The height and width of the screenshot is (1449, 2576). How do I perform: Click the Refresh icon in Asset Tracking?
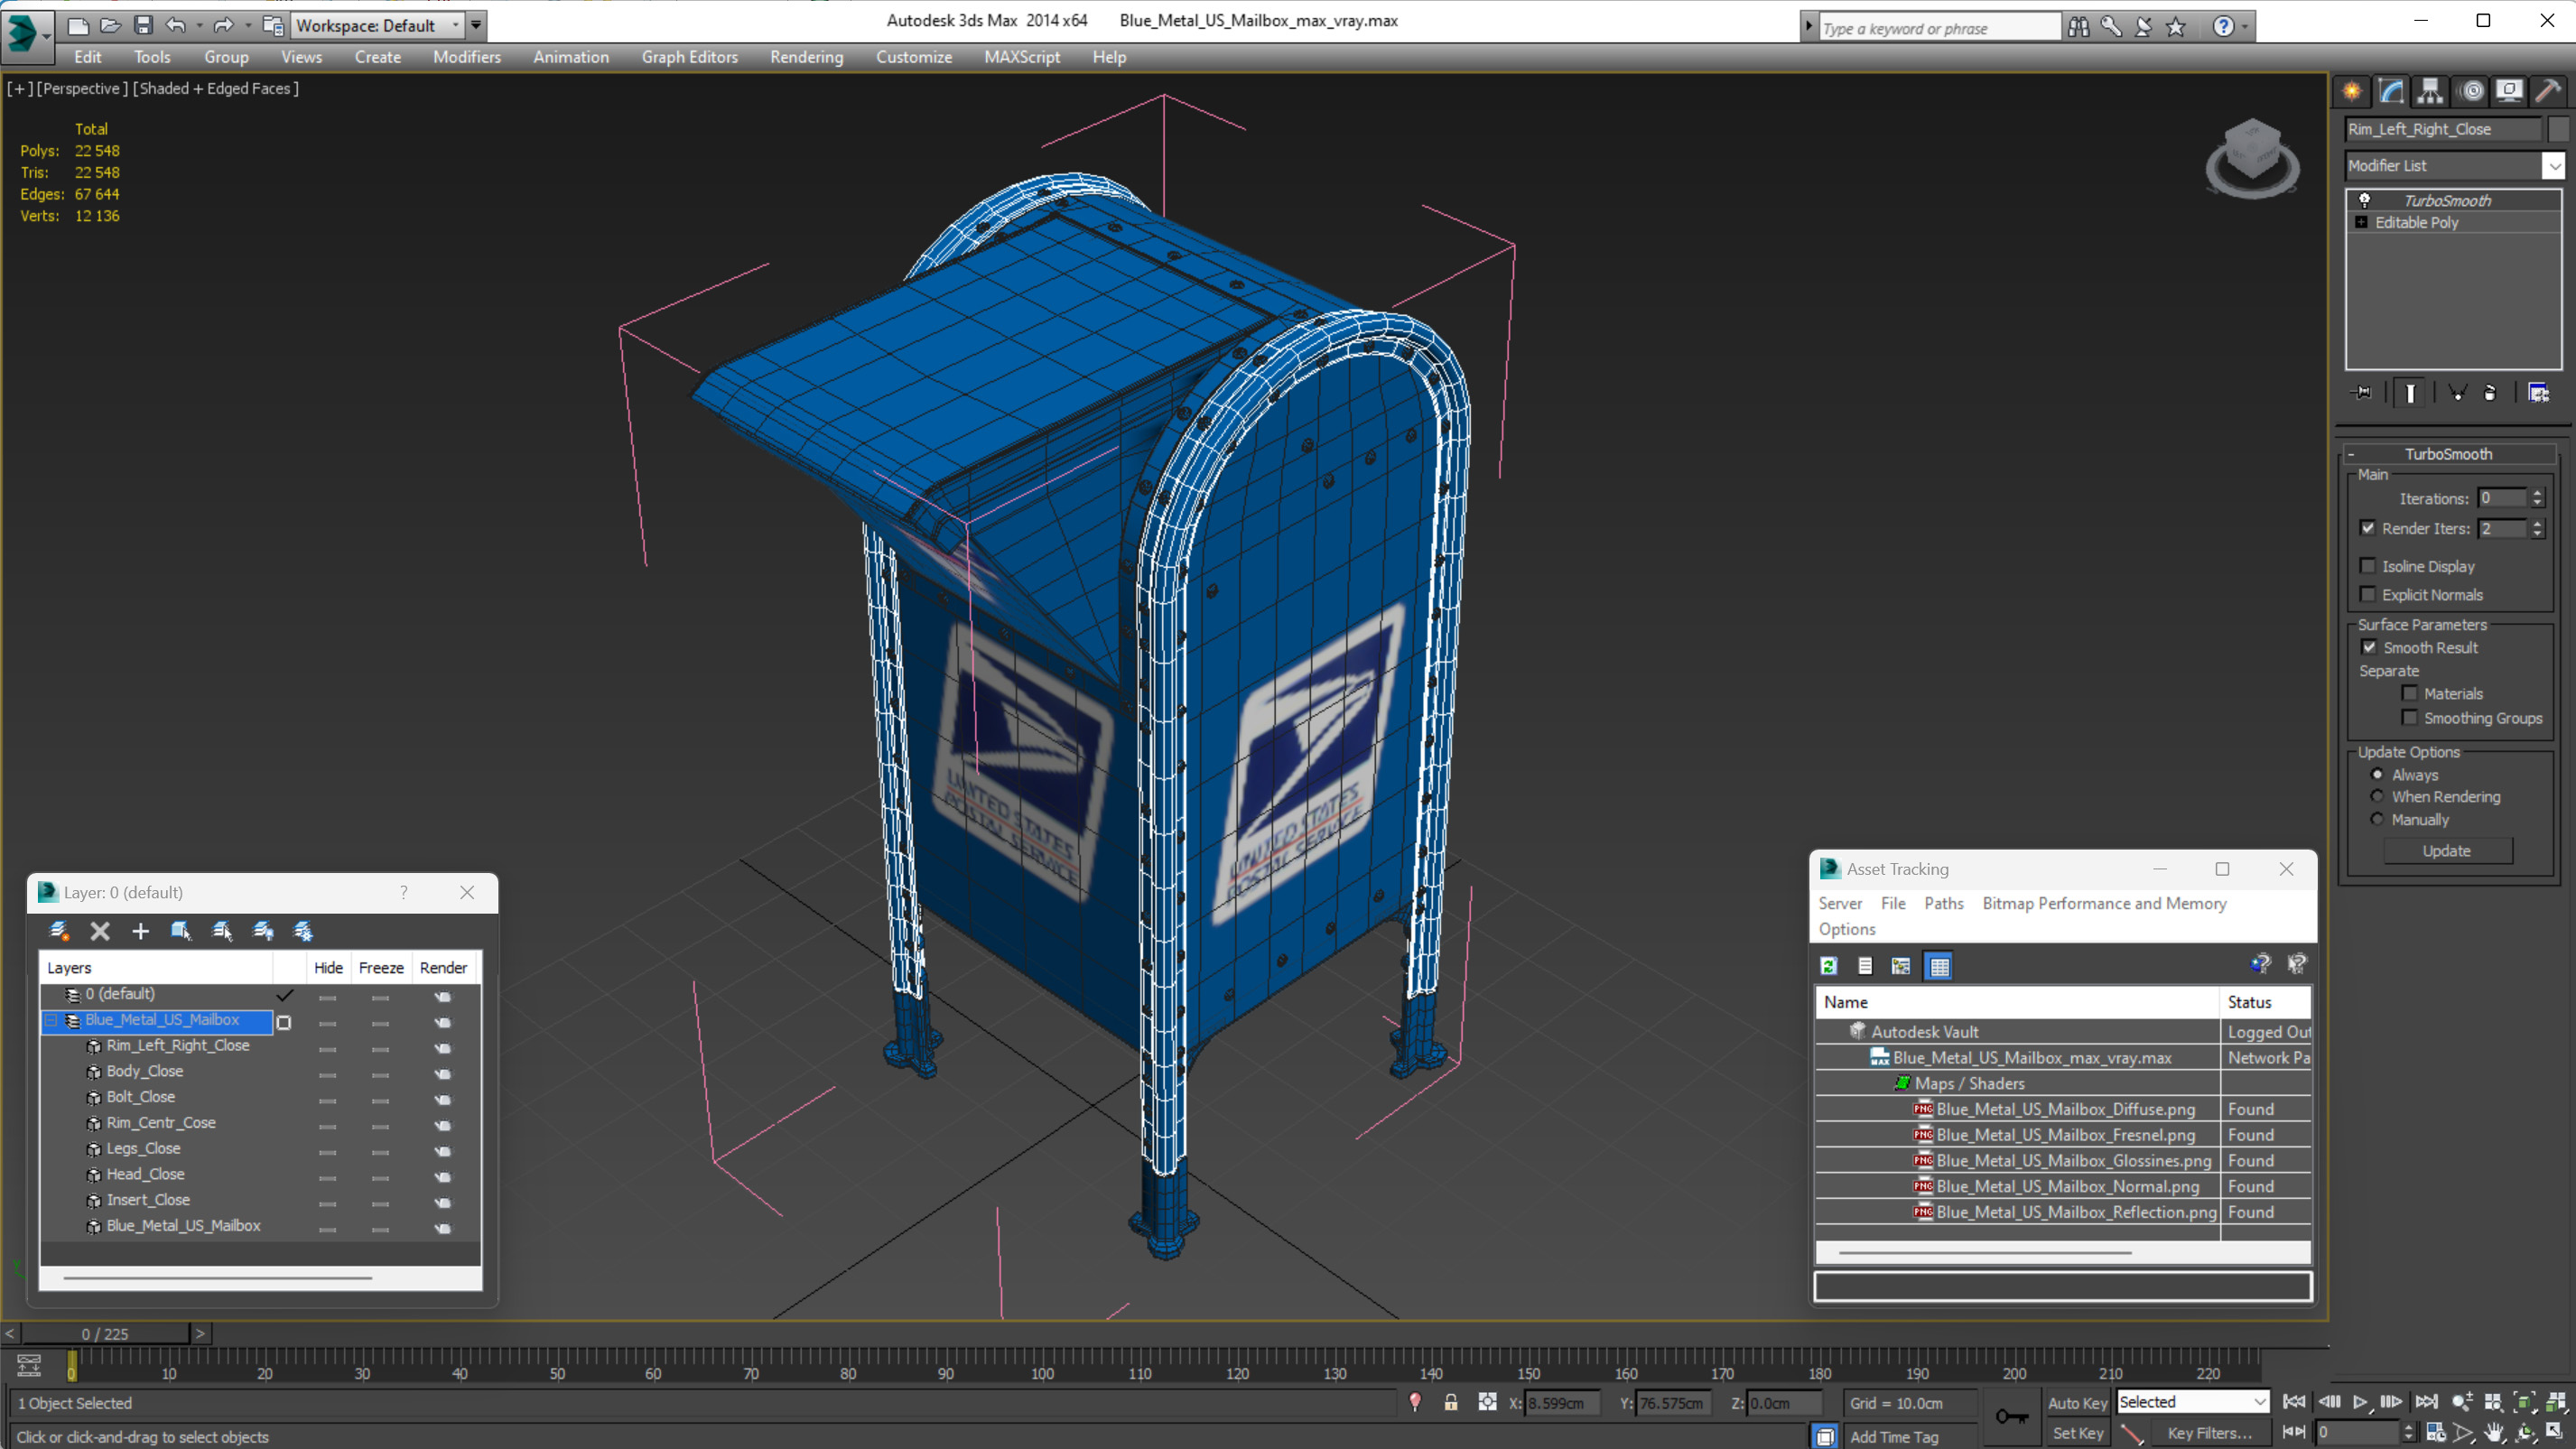pos(1829,966)
